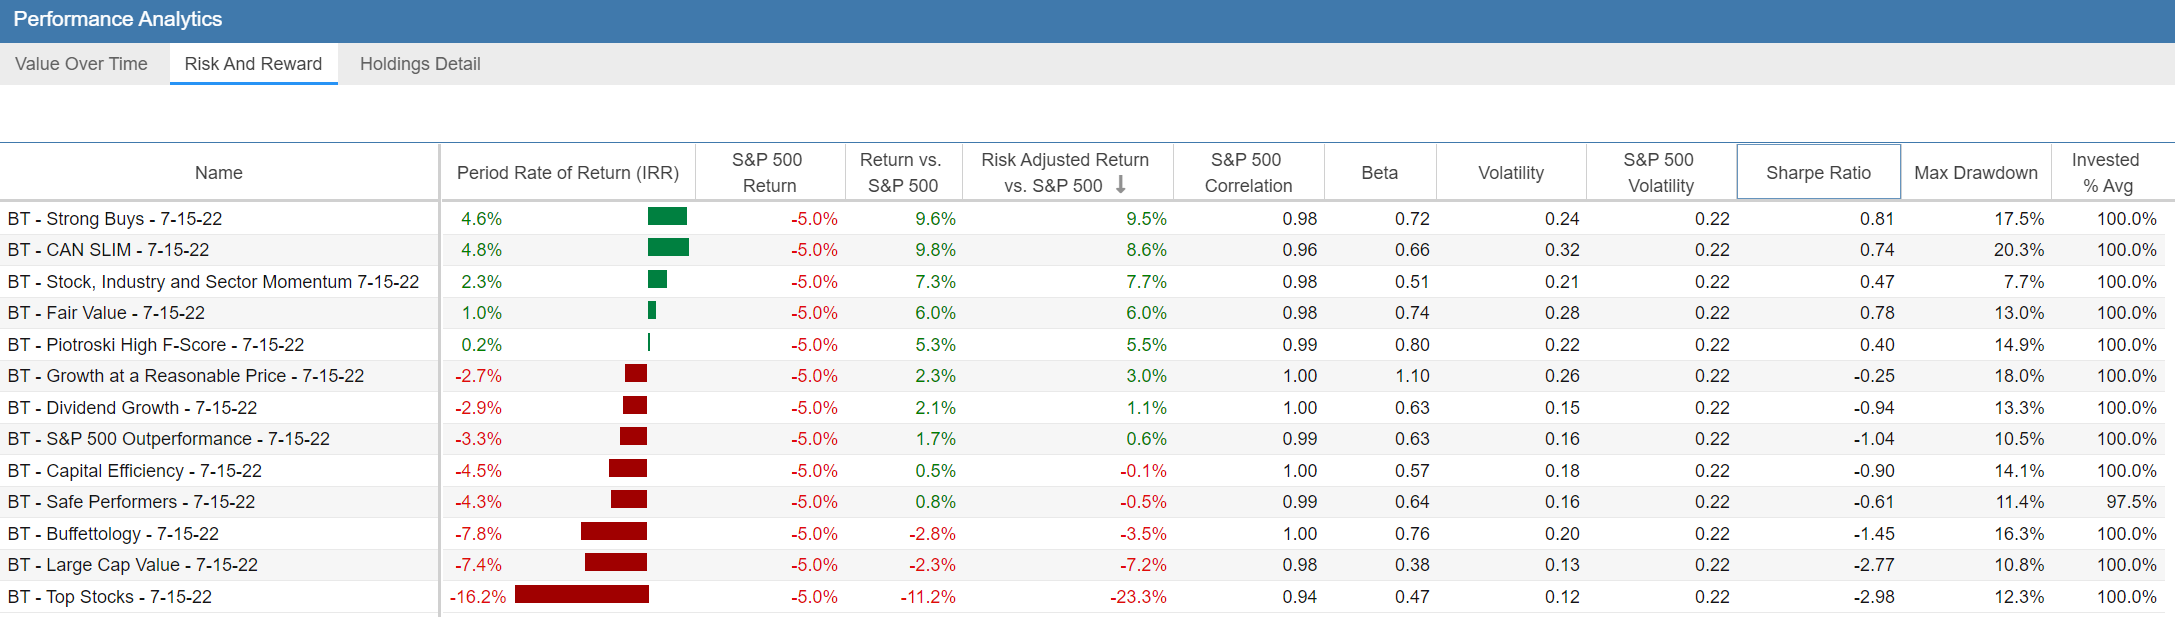Click the Invested % Avg column header
Viewport: 2175px width, 617px height.
pos(2105,173)
